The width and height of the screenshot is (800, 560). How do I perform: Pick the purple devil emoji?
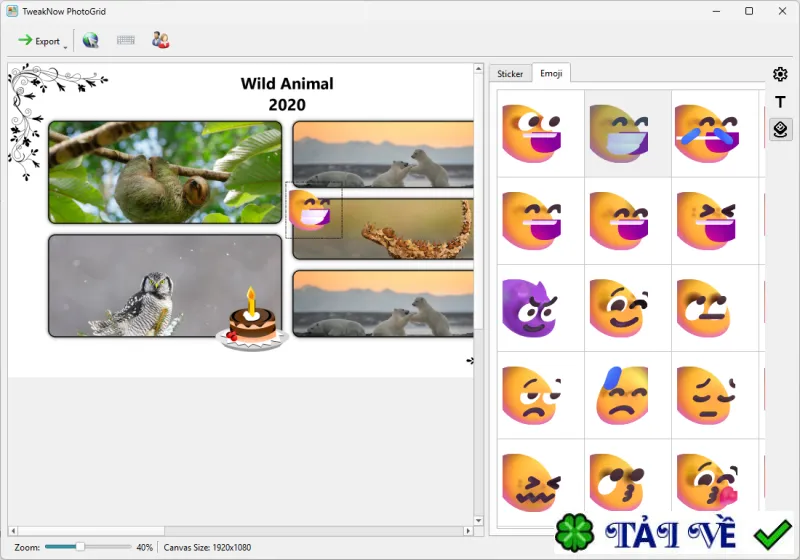[x=530, y=308]
